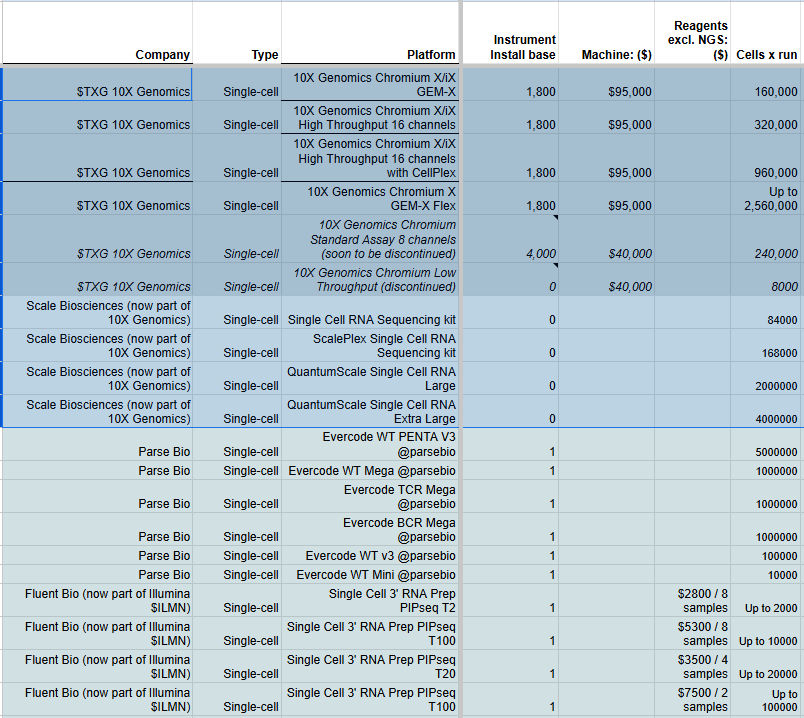Select the Evercode WT Mini @parsebio cell

369,574
